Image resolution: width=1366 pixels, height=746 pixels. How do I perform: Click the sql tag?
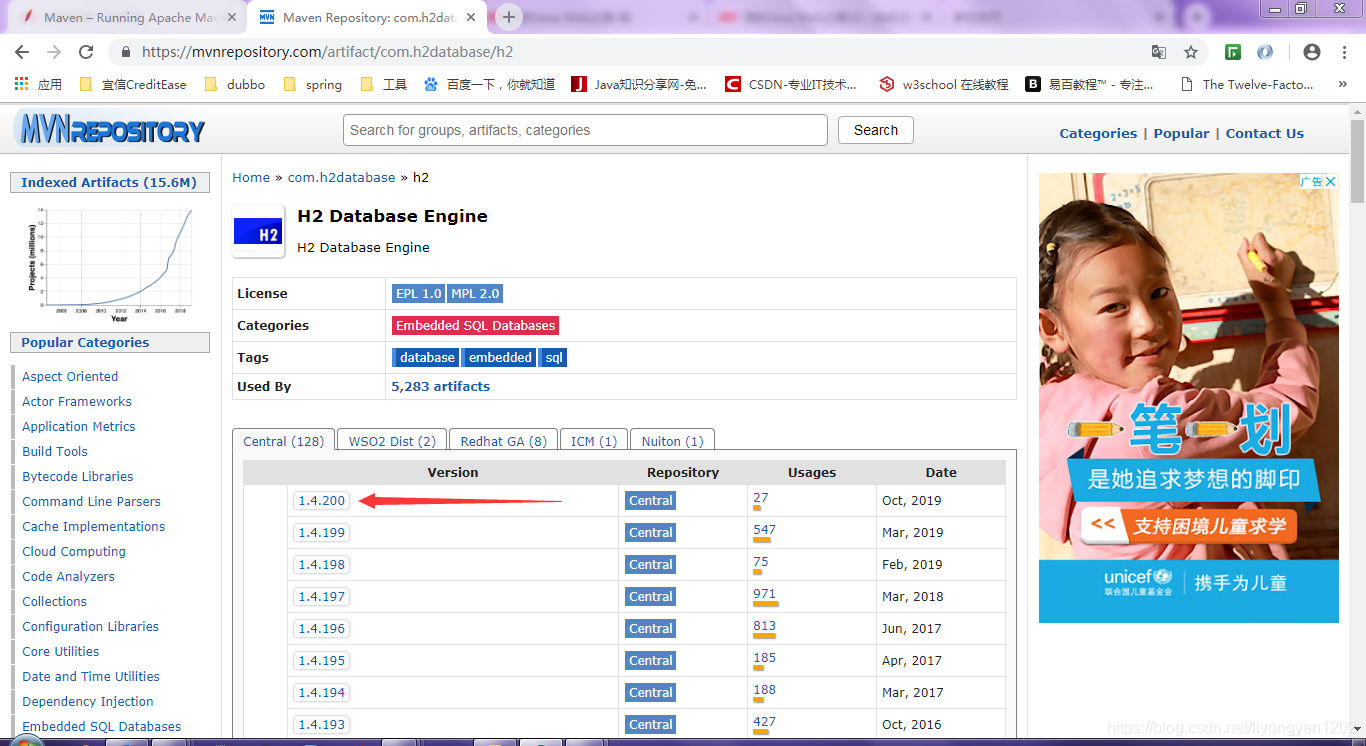(x=553, y=358)
